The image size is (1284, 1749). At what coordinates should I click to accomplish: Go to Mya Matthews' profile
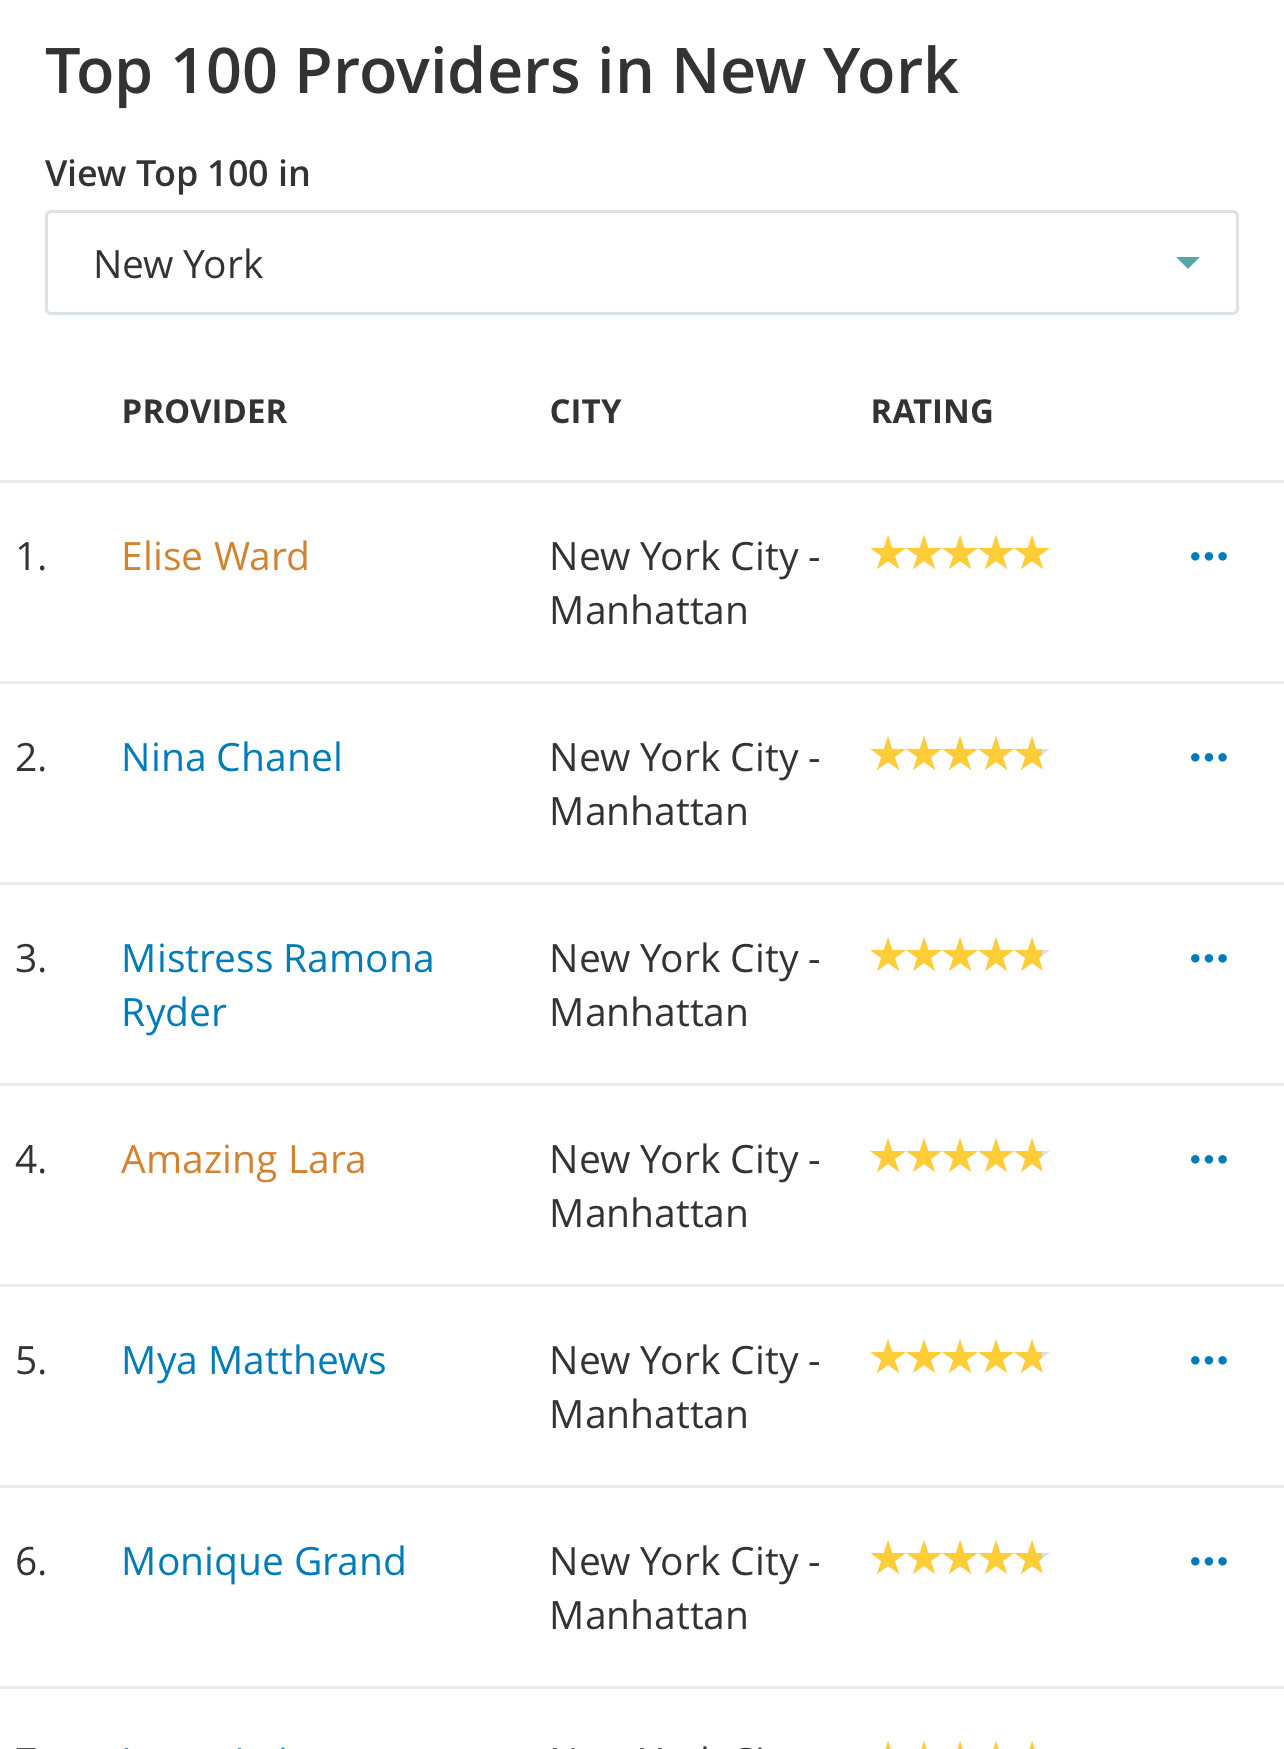tap(254, 1360)
